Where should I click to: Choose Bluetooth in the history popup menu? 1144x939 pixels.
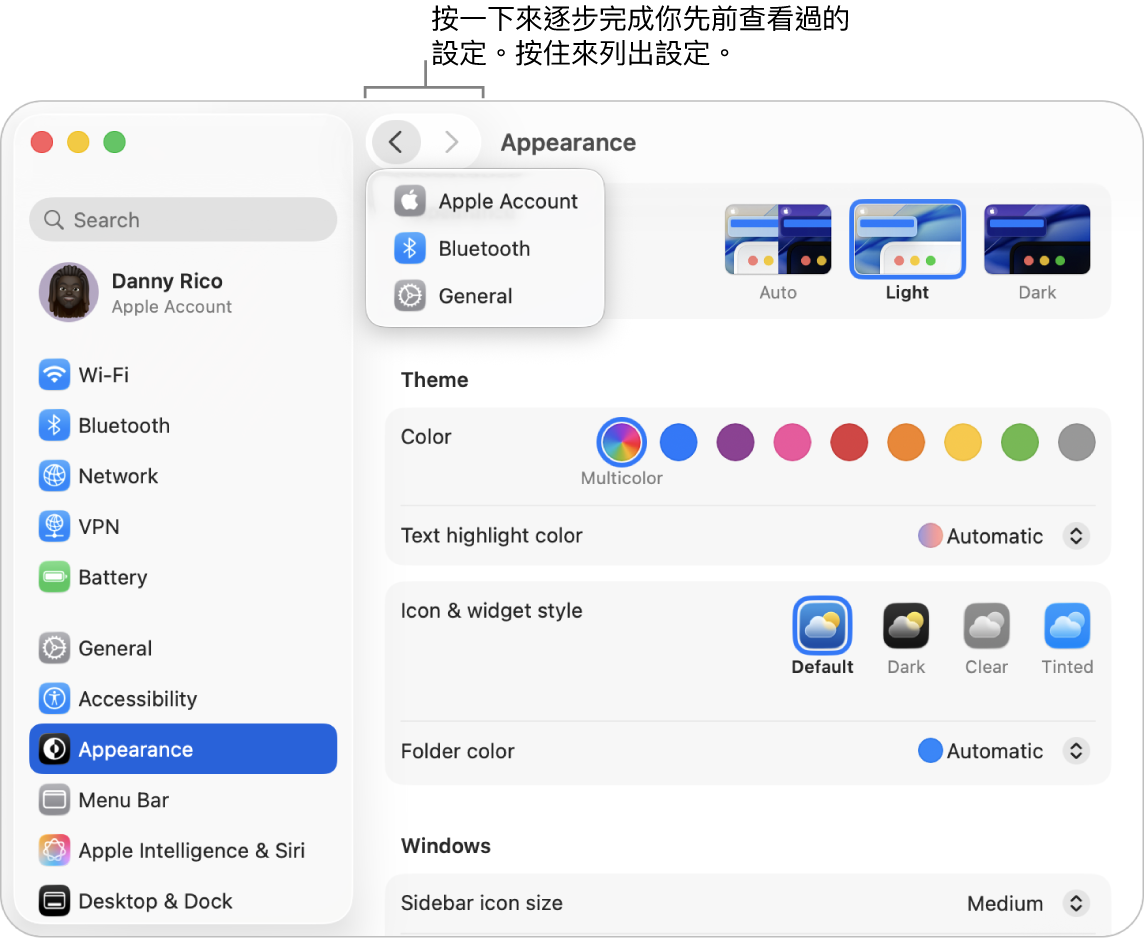coord(484,249)
